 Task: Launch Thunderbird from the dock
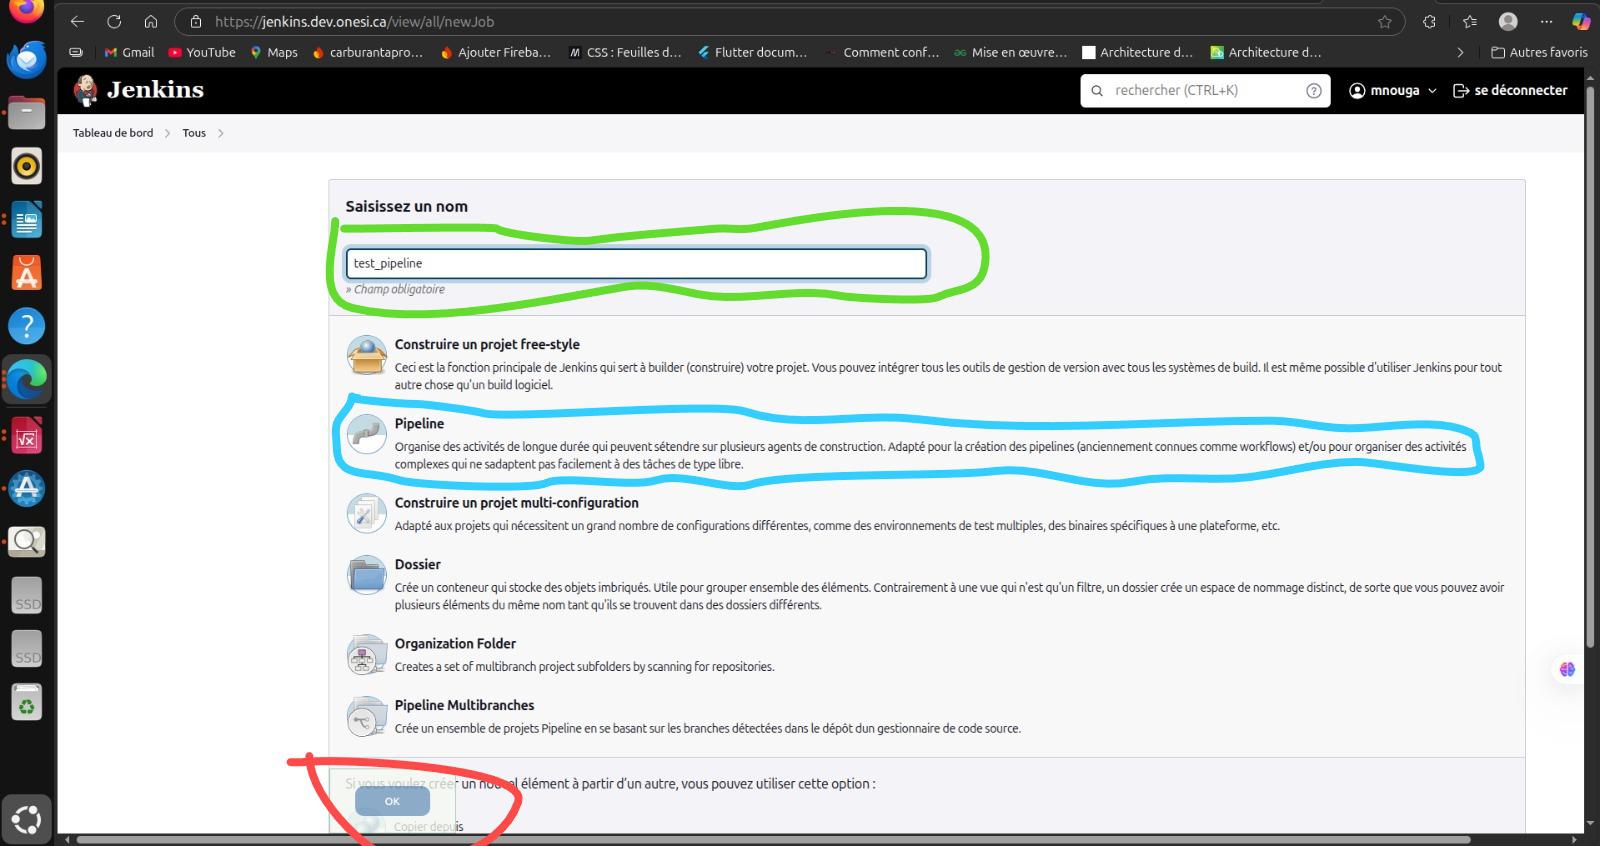pyautogui.click(x=27, y=60)
